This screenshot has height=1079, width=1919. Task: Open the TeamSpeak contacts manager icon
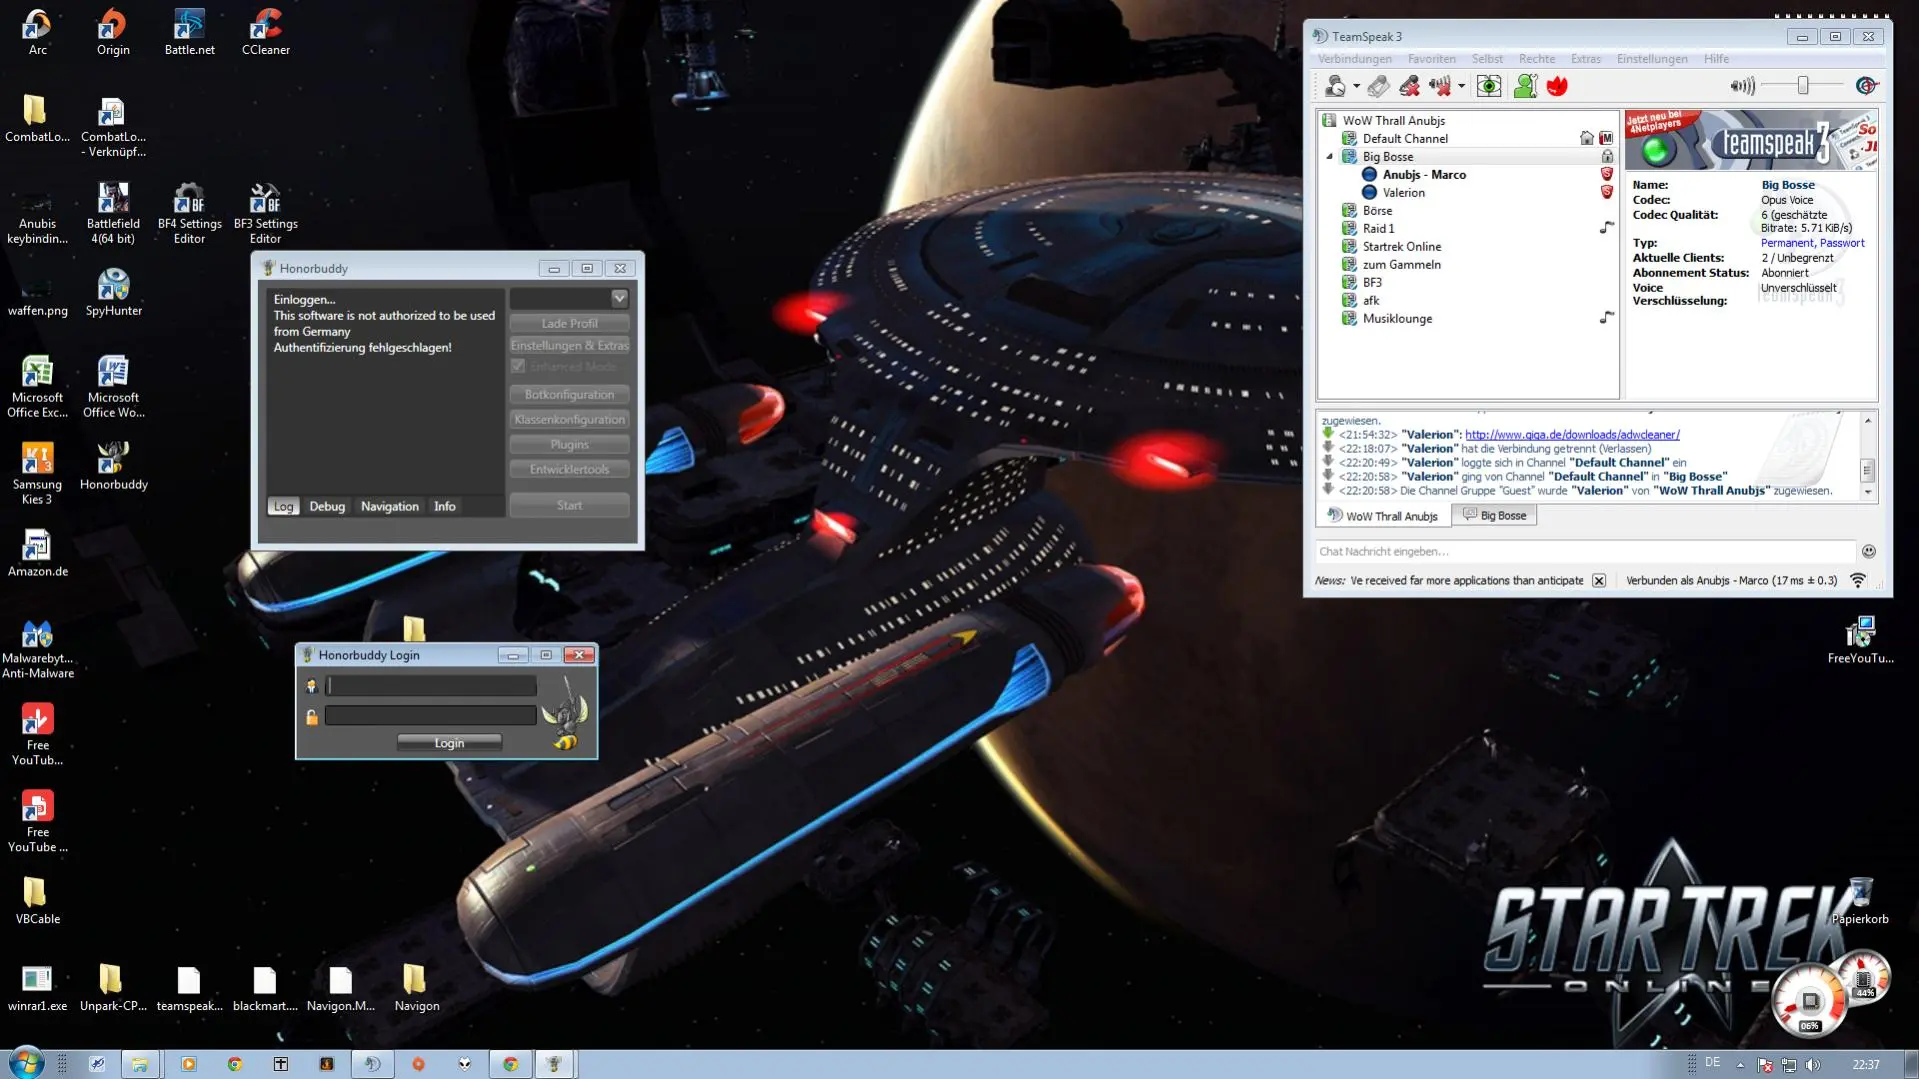tap(1525, 87)
